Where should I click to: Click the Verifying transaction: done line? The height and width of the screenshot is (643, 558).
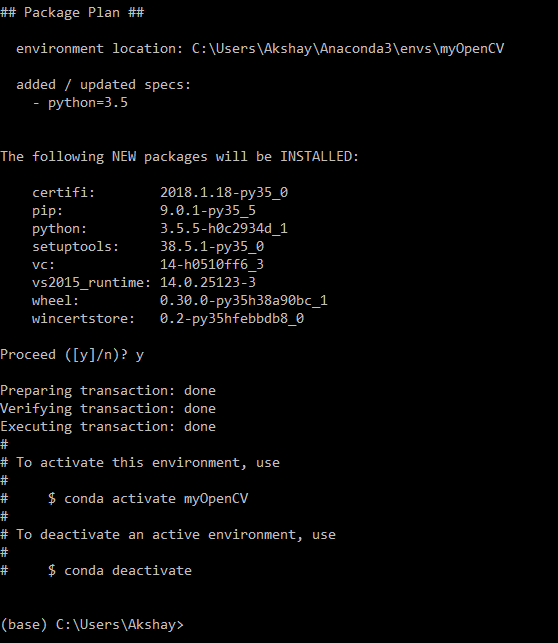pos(108,409)
